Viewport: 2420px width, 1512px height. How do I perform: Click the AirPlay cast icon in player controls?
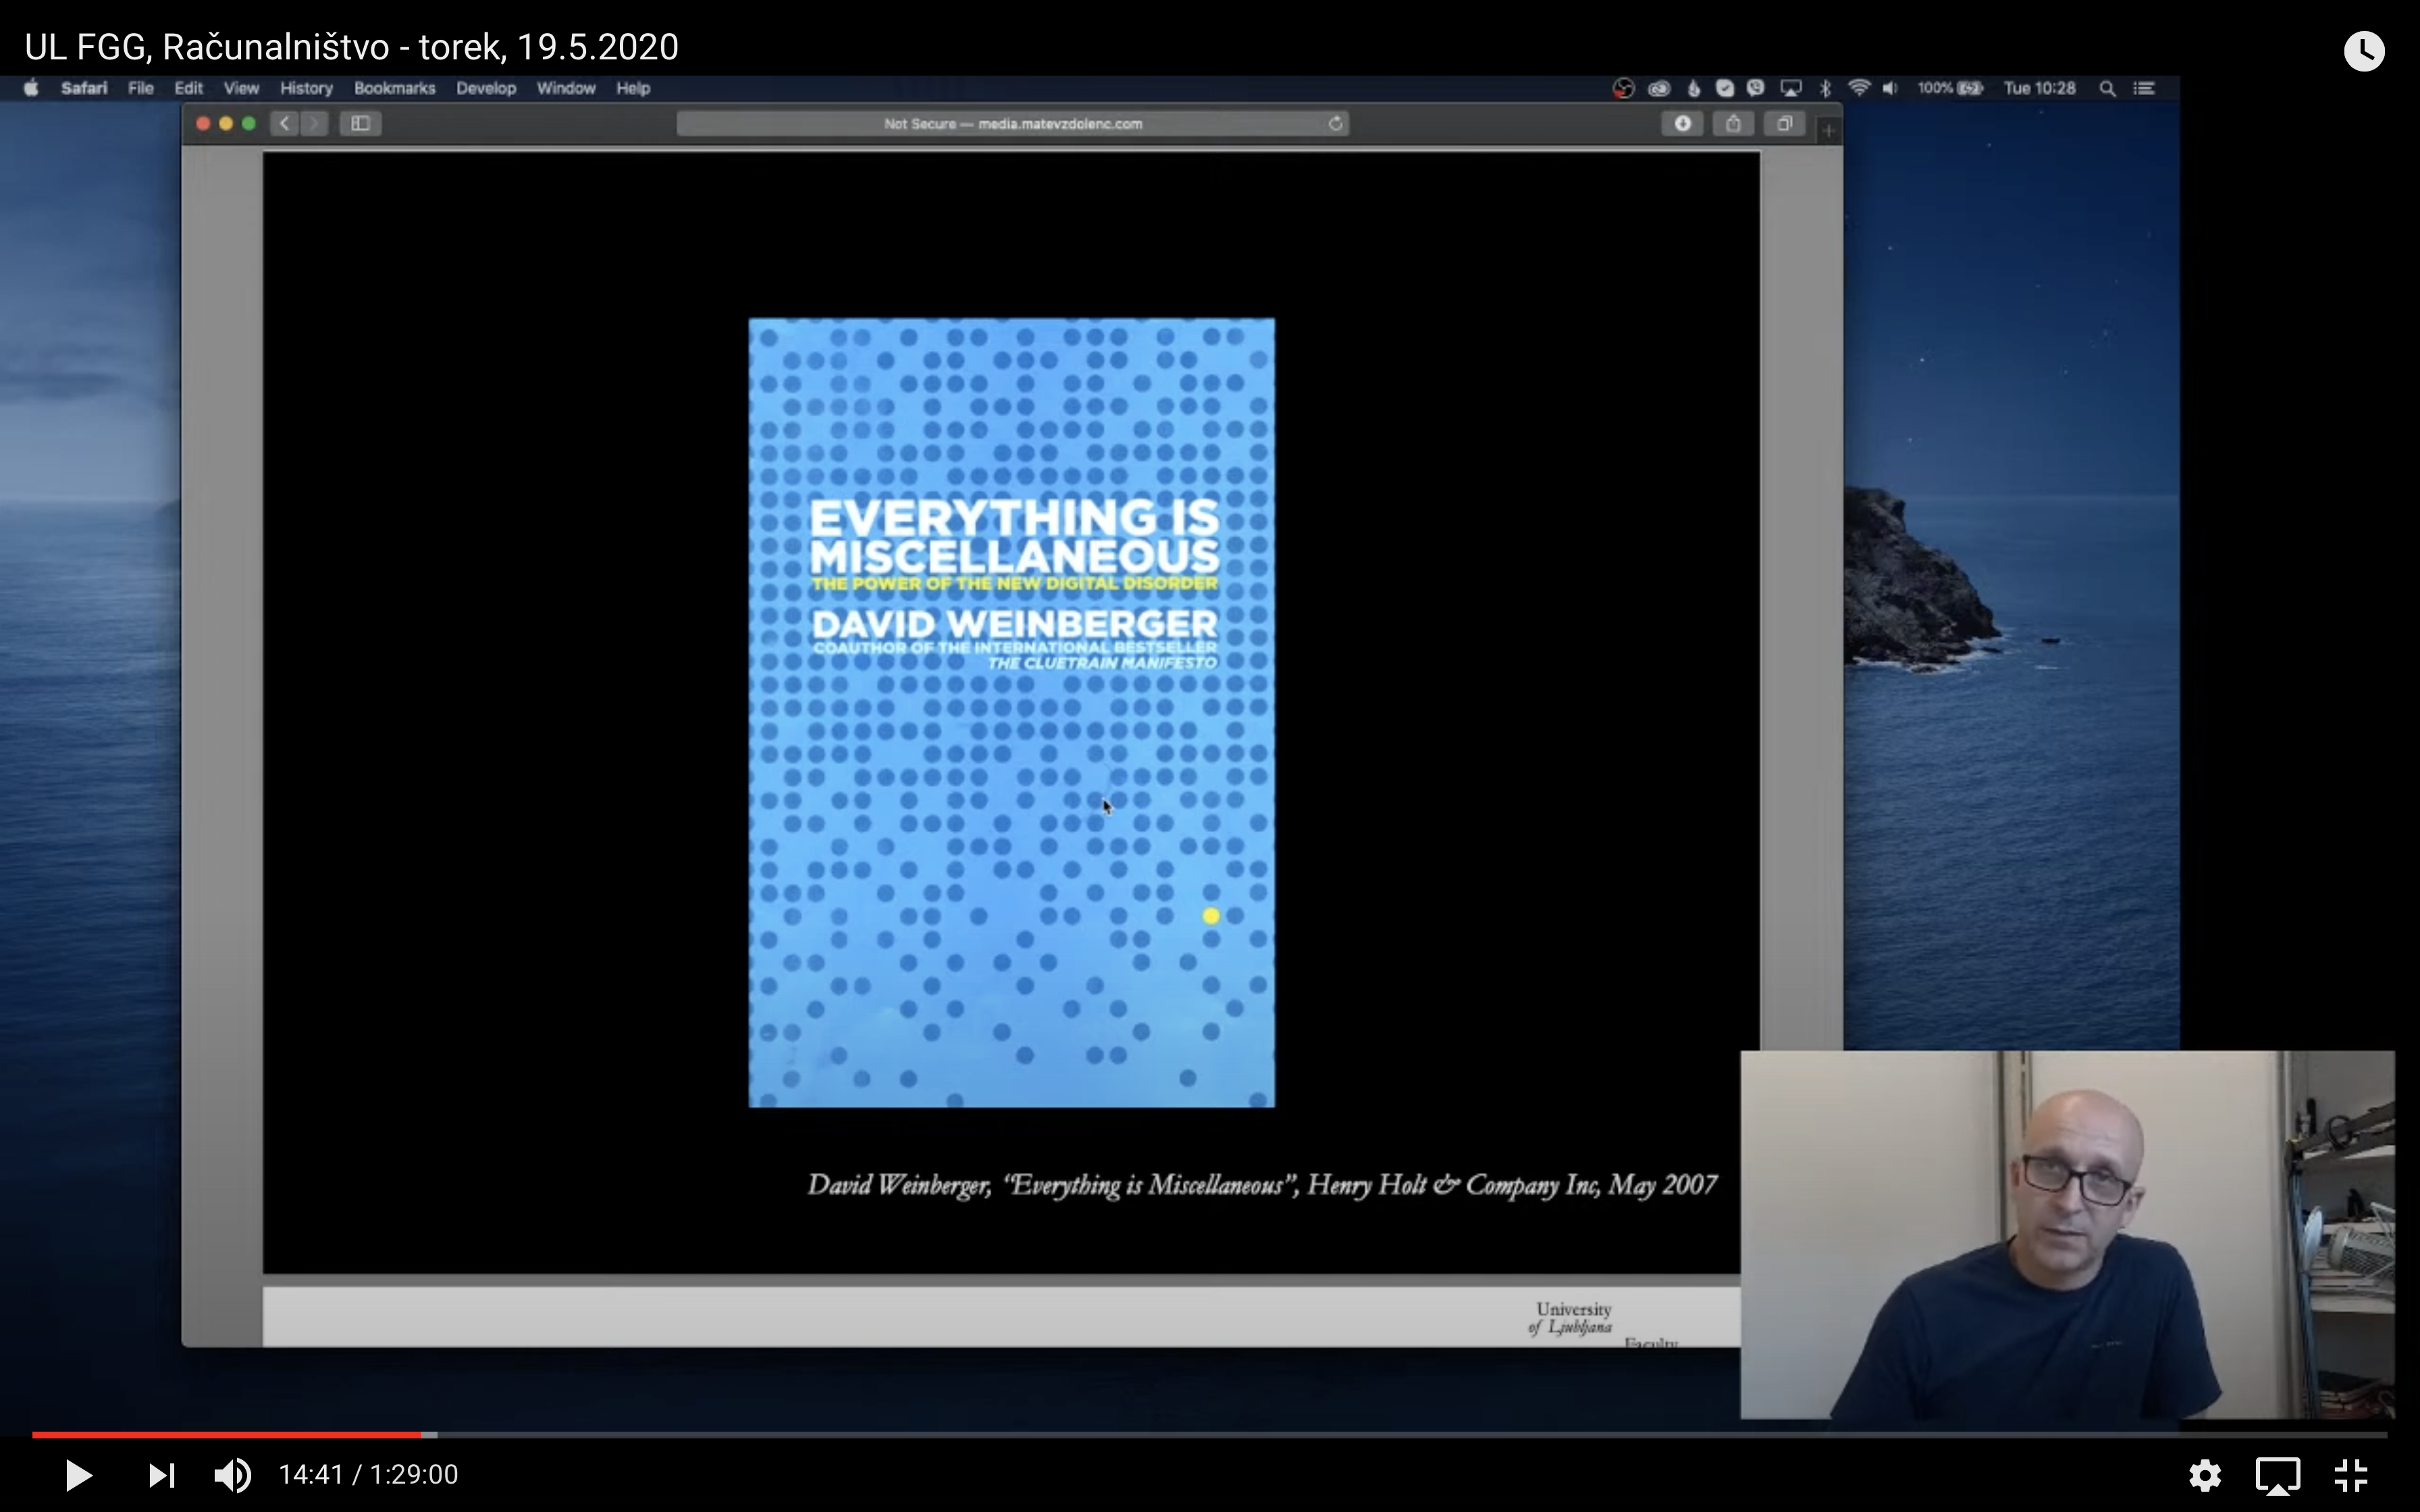tap(2278, 1475)
